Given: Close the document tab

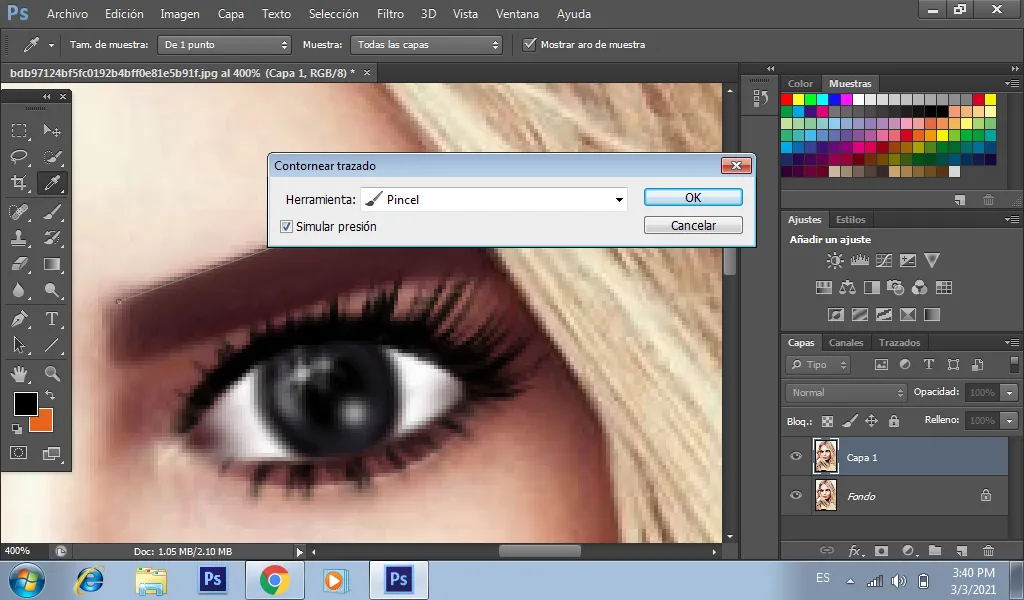Looking at the screenshot, I should (x=367, y=72).
